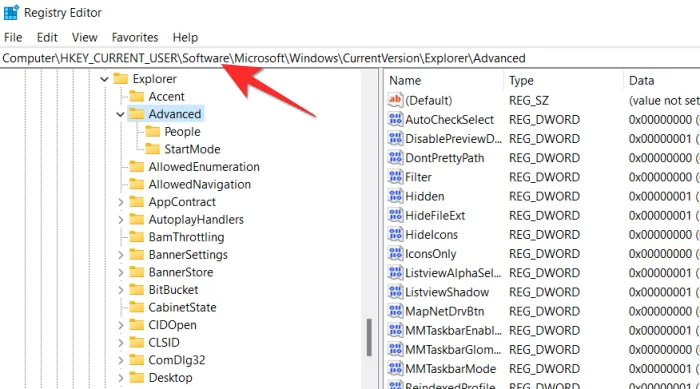Open the View menu

pos(84,38)
